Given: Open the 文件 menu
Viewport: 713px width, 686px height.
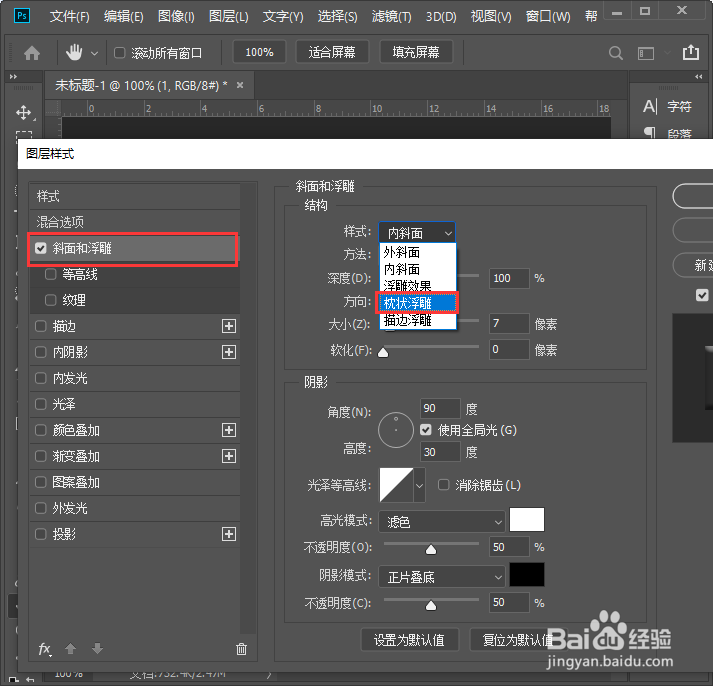Looking at the screenshot, I should pos(69,17).
